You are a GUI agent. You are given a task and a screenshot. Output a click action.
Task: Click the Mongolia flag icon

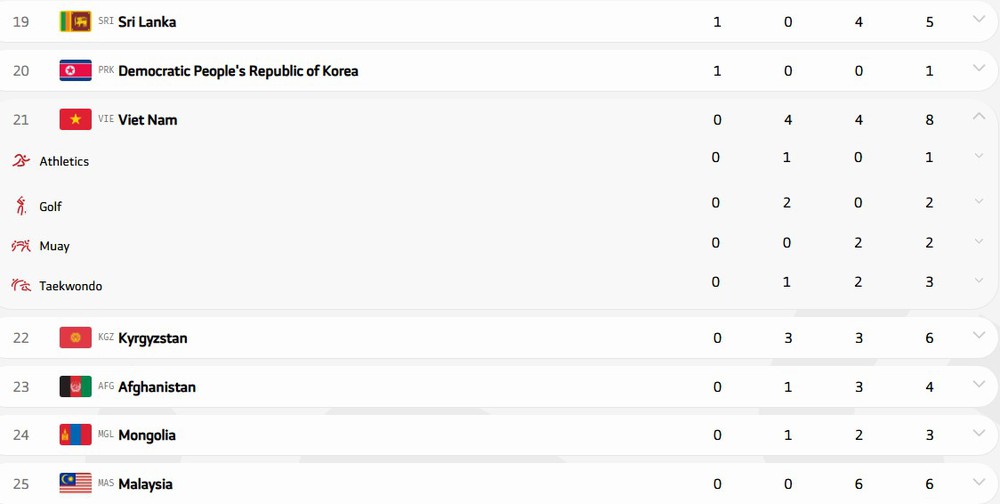[75, 435]
